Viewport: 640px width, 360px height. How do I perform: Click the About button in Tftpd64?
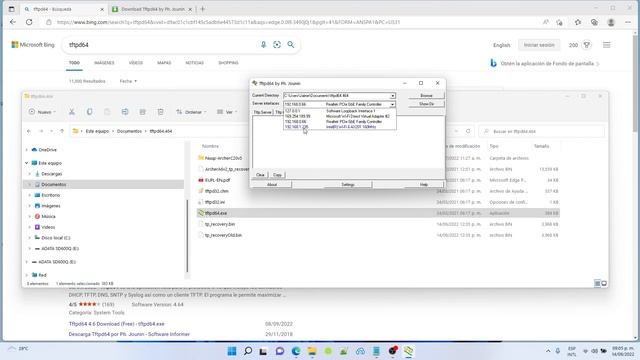(272, 185)
